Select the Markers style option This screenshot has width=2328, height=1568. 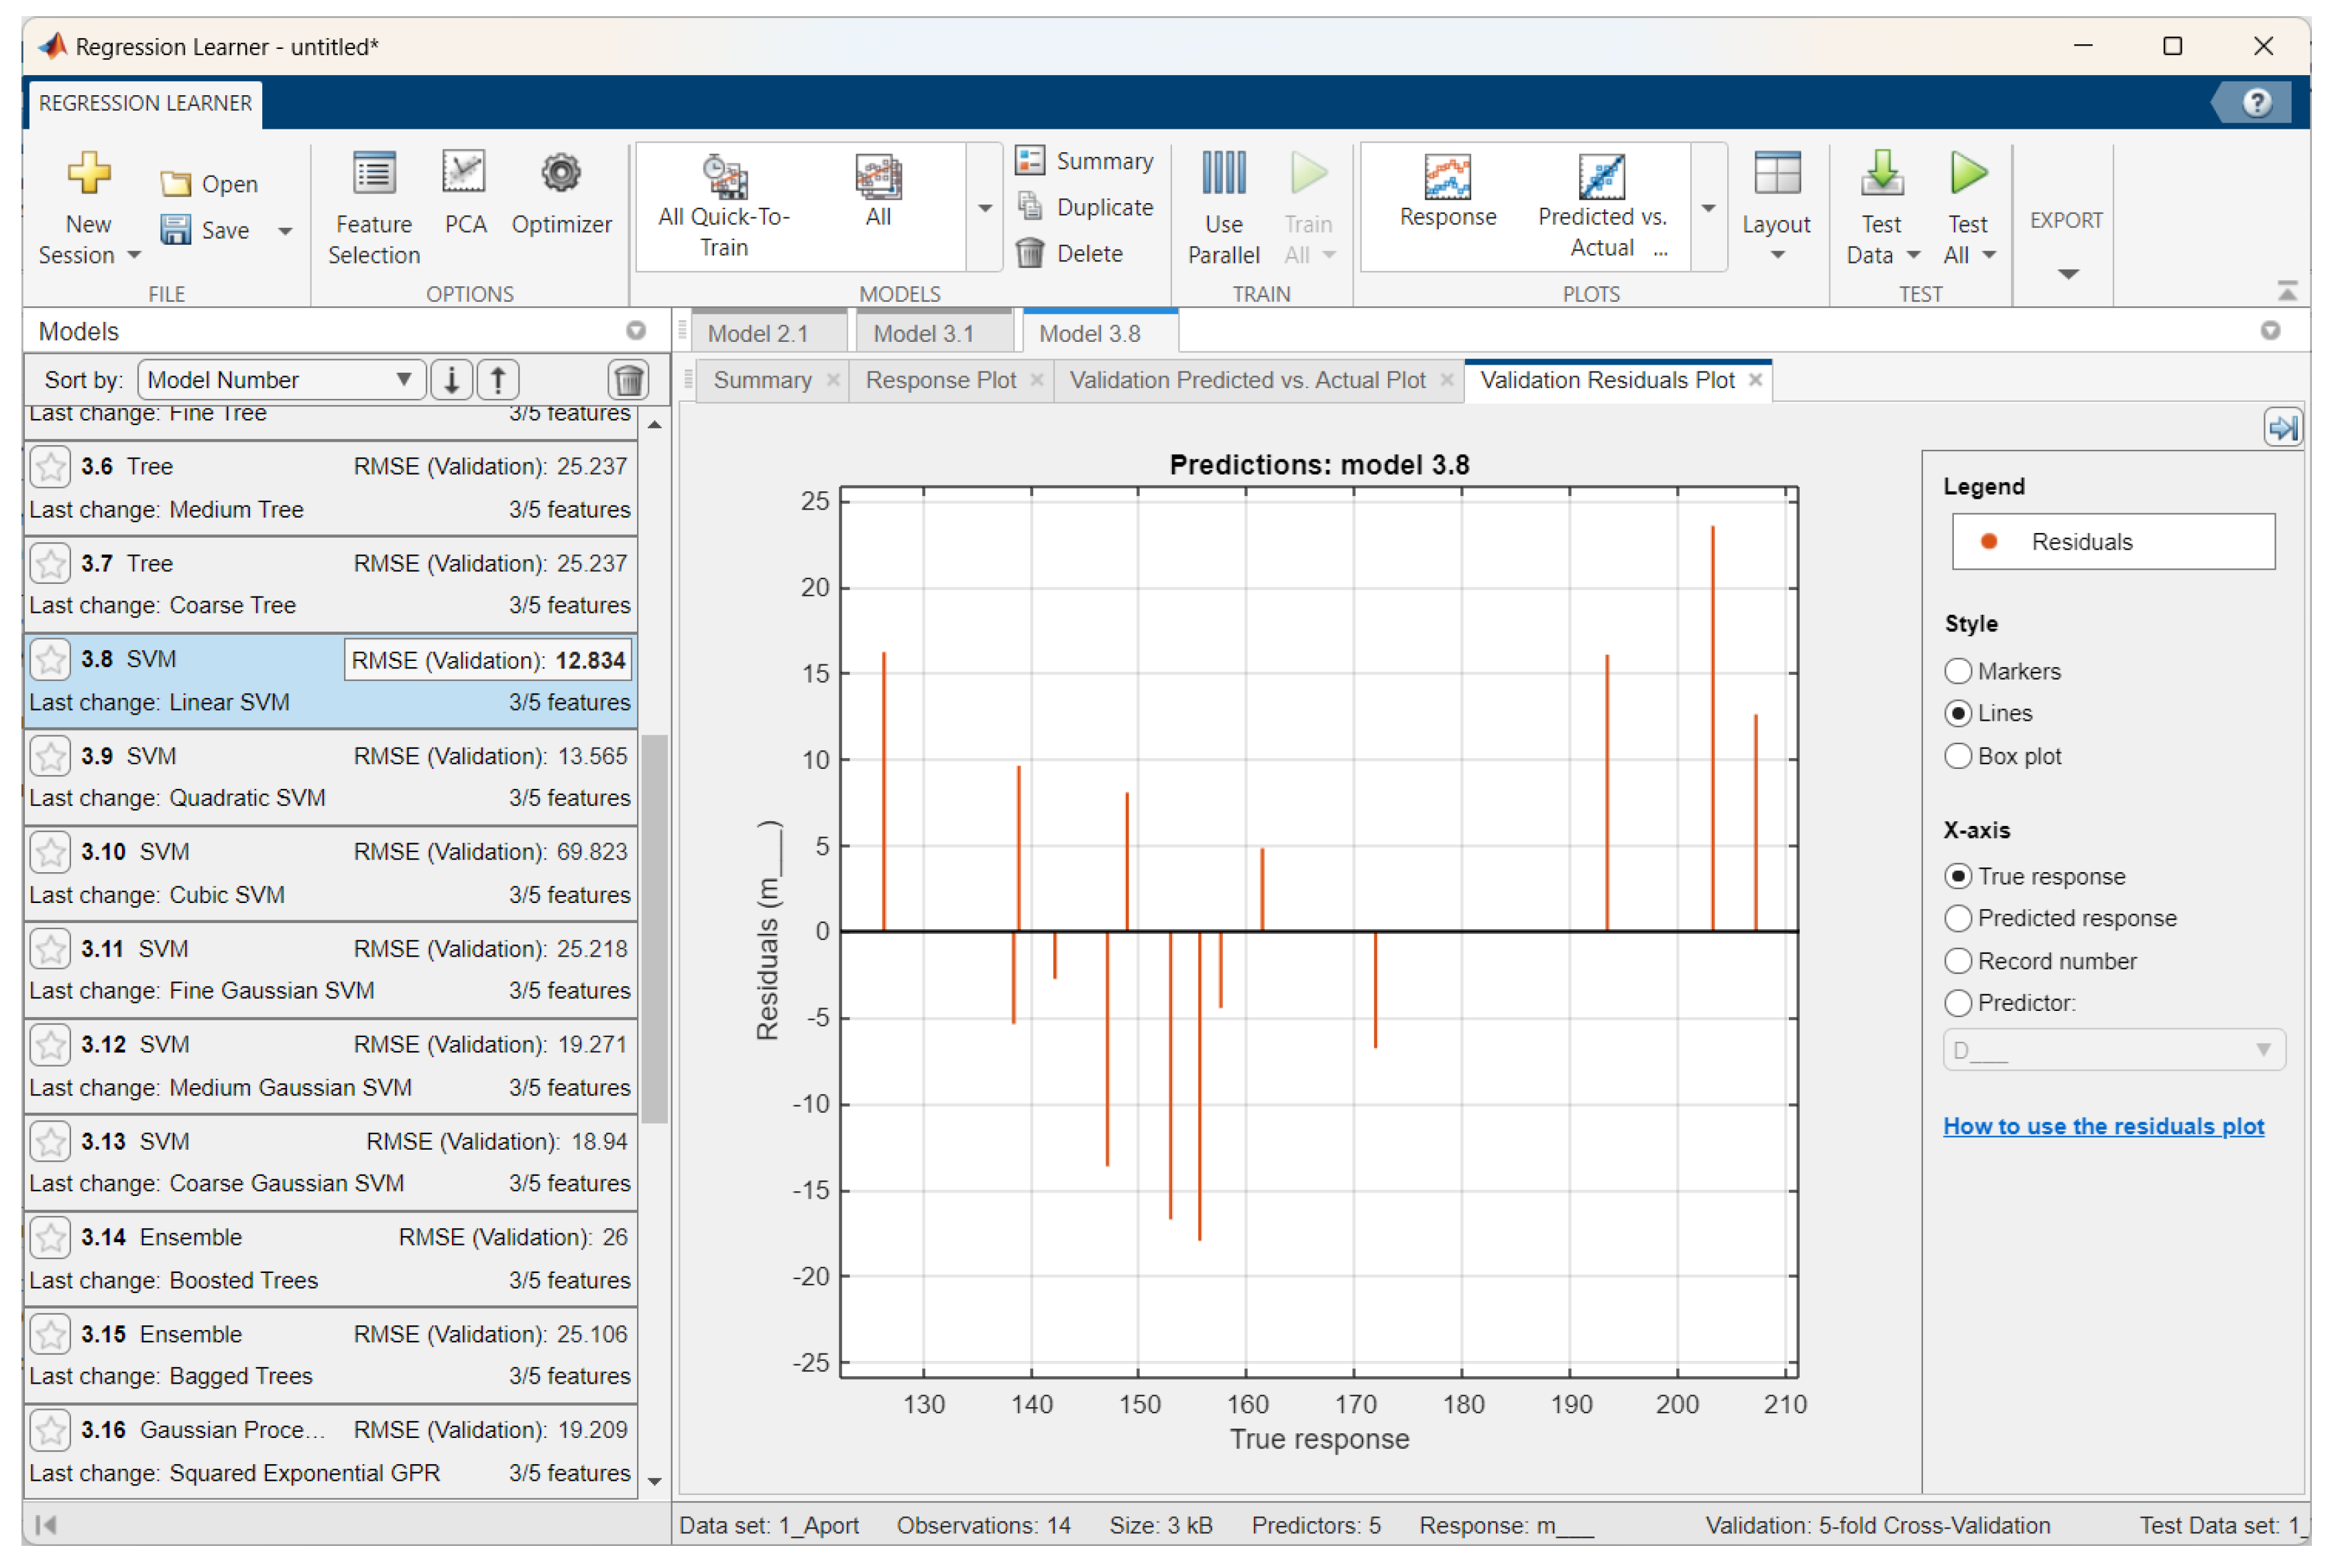pyautogui.click(x=1957, y=671)
